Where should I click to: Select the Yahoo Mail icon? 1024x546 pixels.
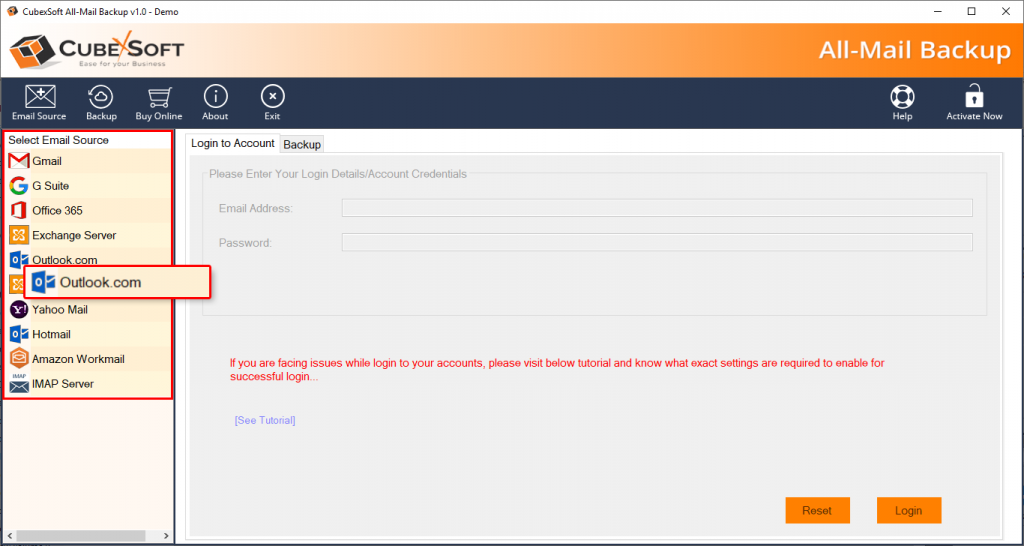20,310
